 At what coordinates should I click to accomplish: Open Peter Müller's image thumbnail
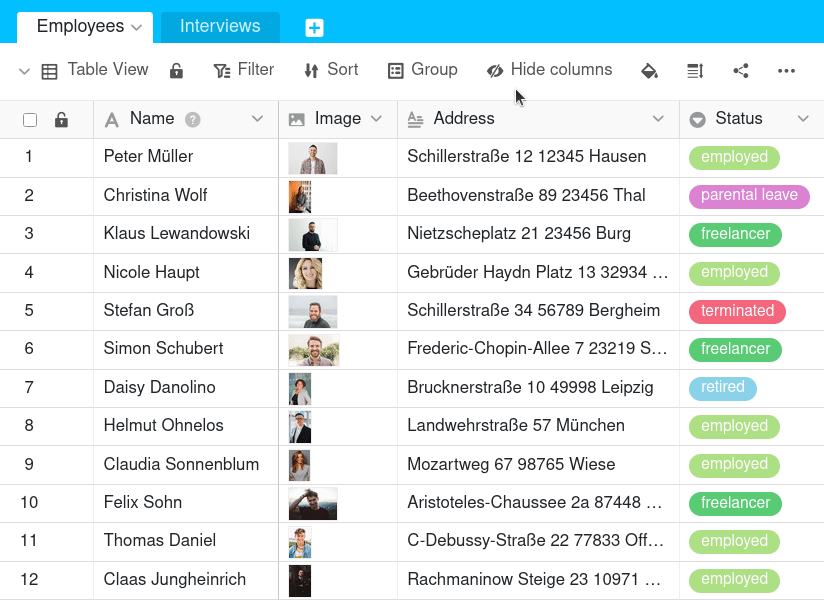(x=313, y=158)
